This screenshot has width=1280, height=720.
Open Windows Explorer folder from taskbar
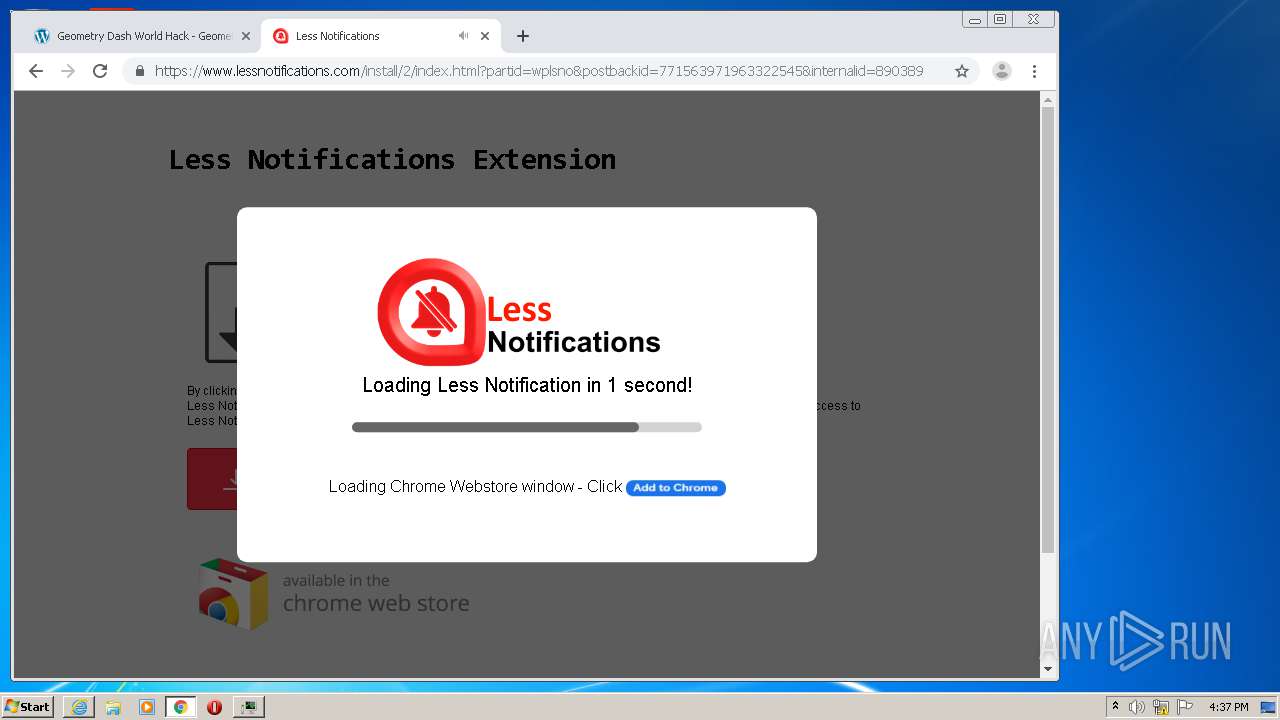click(113, 707)
